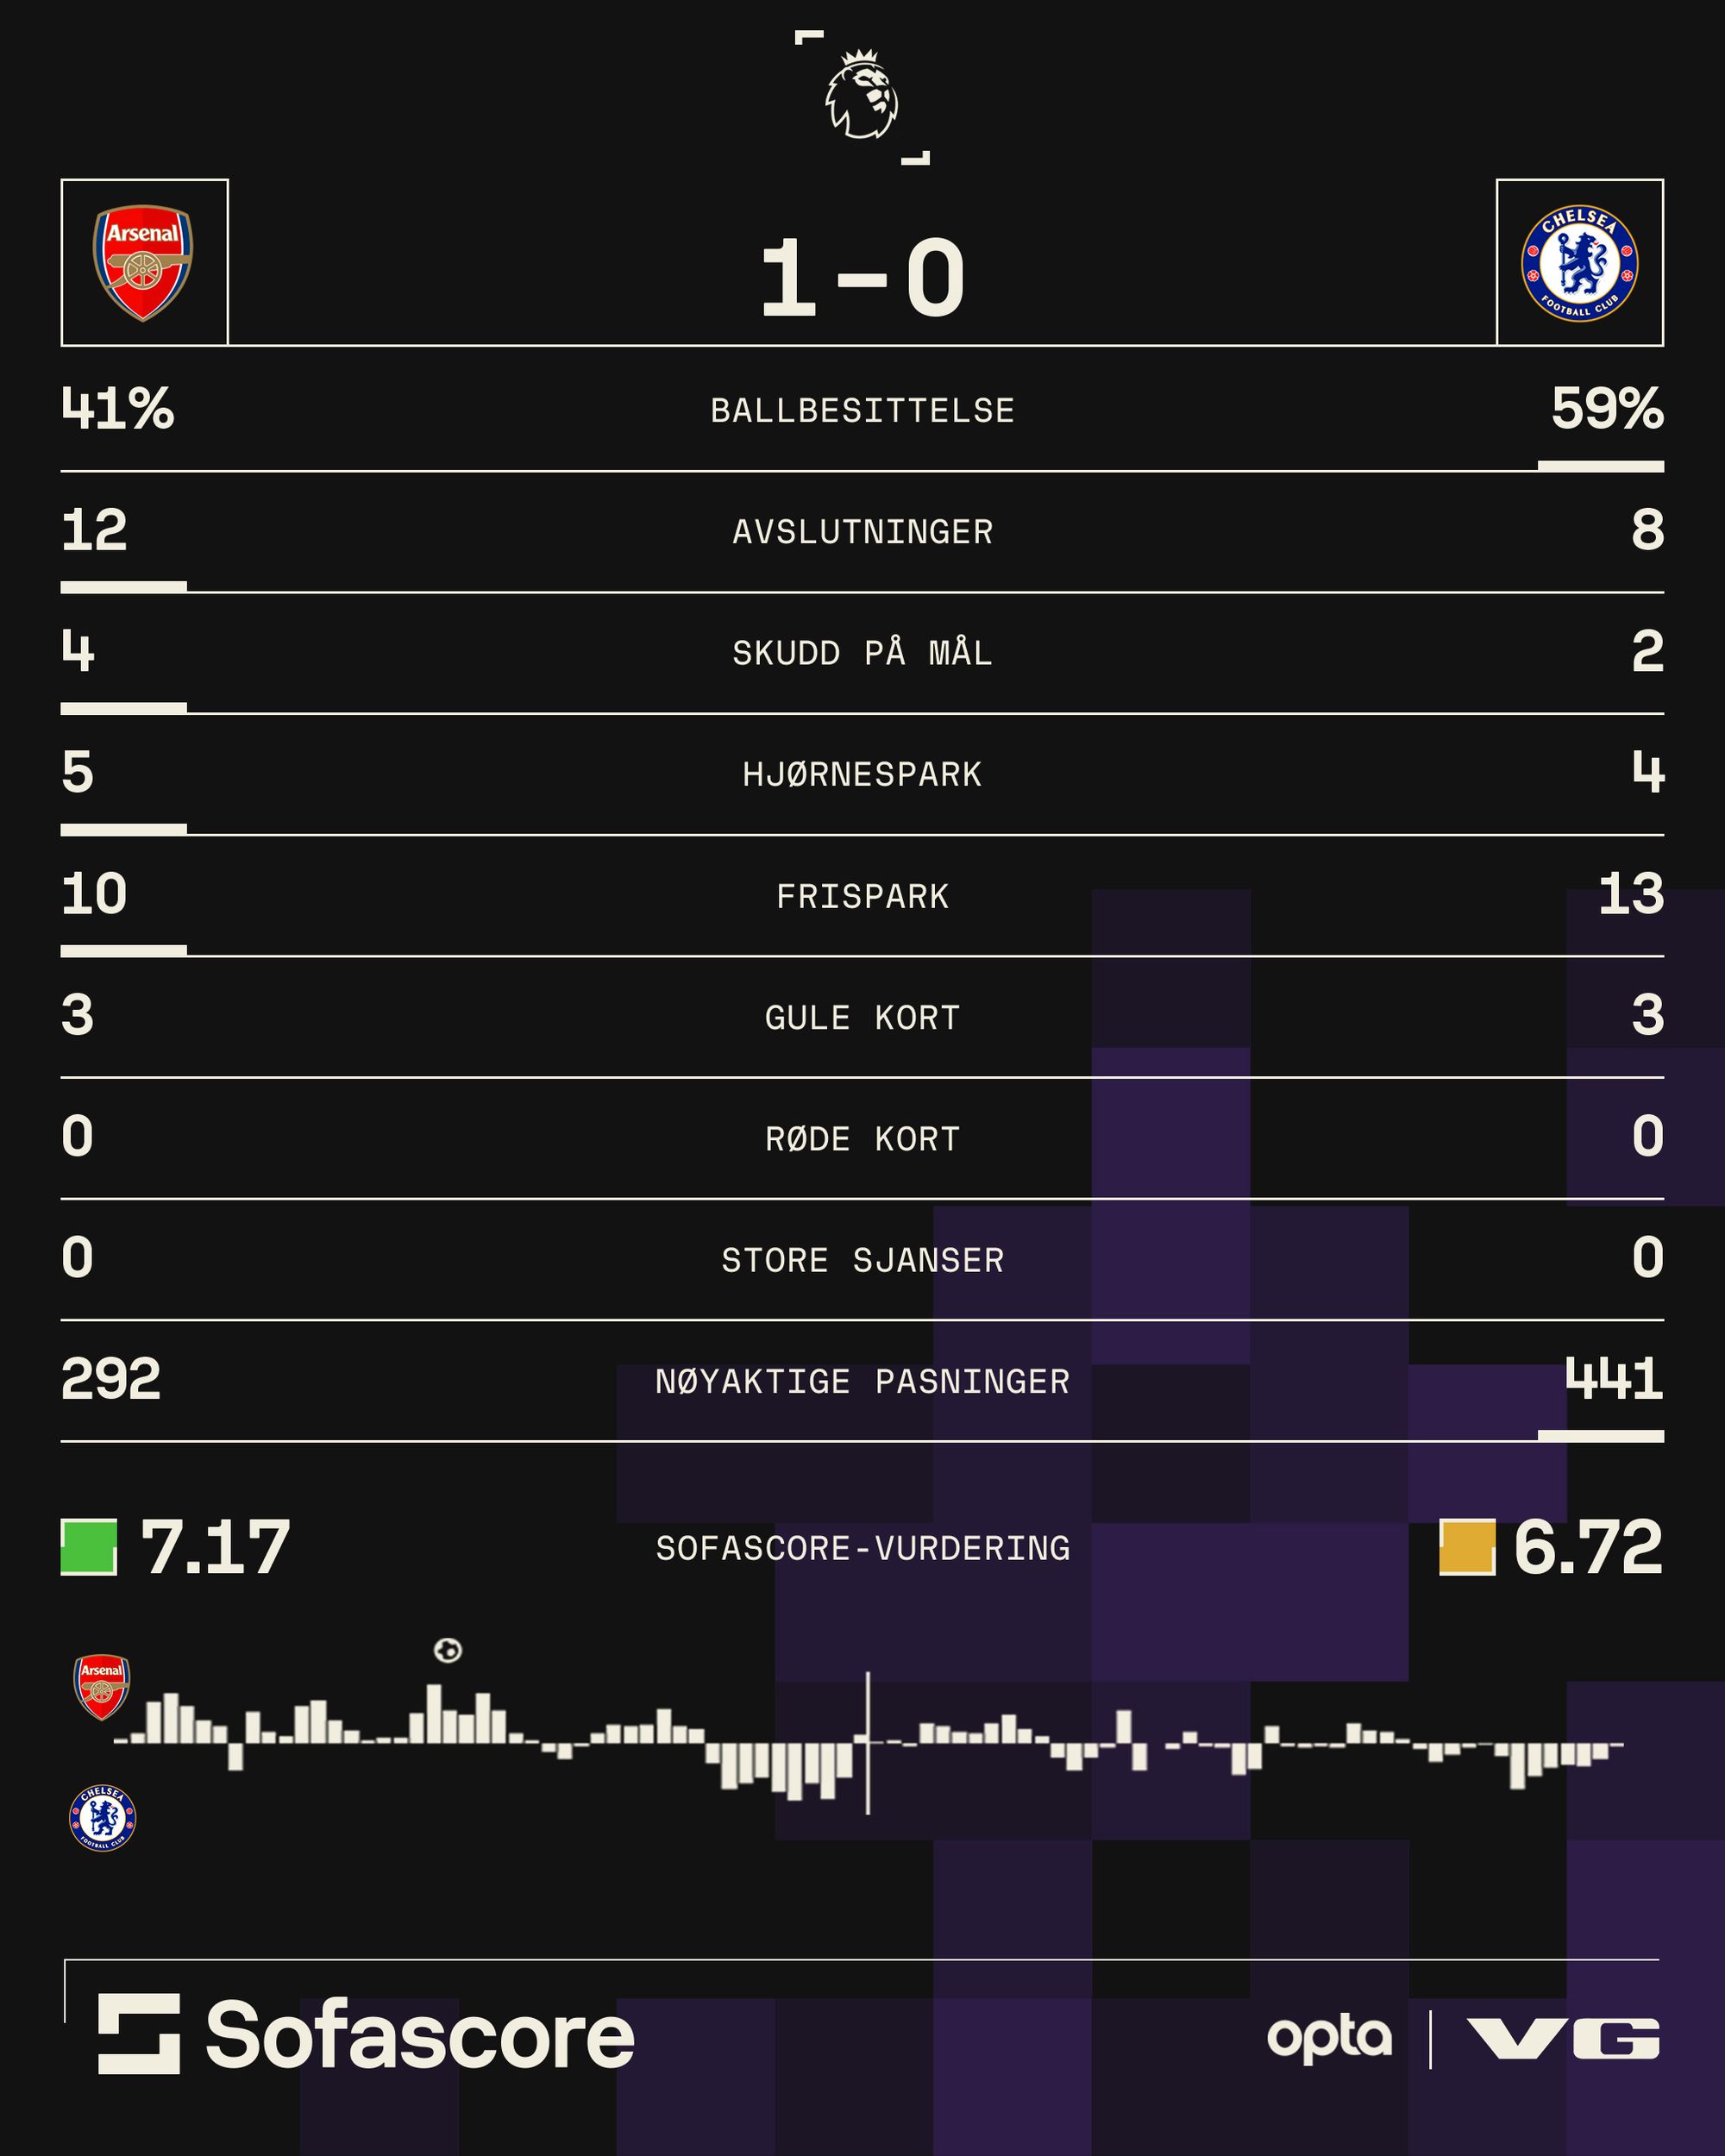Image resolution: width=1725 pixels, height=2156 pixels.
Task: Select the Avslutninger stat label
Action: [x=862, y=532]
